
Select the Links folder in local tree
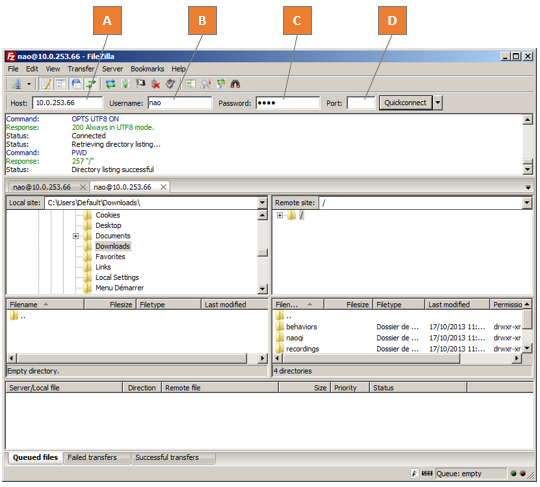(103, 267)
